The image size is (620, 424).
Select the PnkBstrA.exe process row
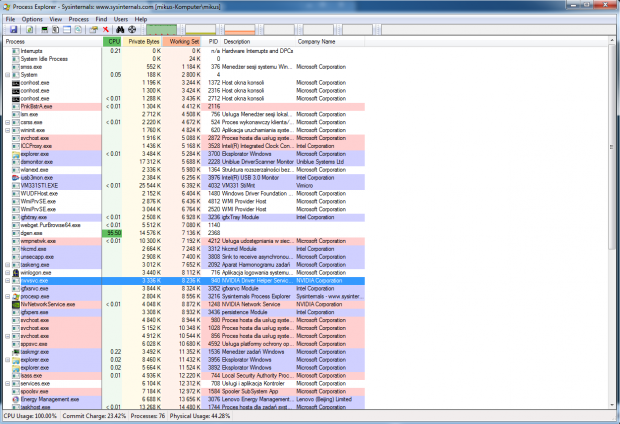click(x=184, y=106)
